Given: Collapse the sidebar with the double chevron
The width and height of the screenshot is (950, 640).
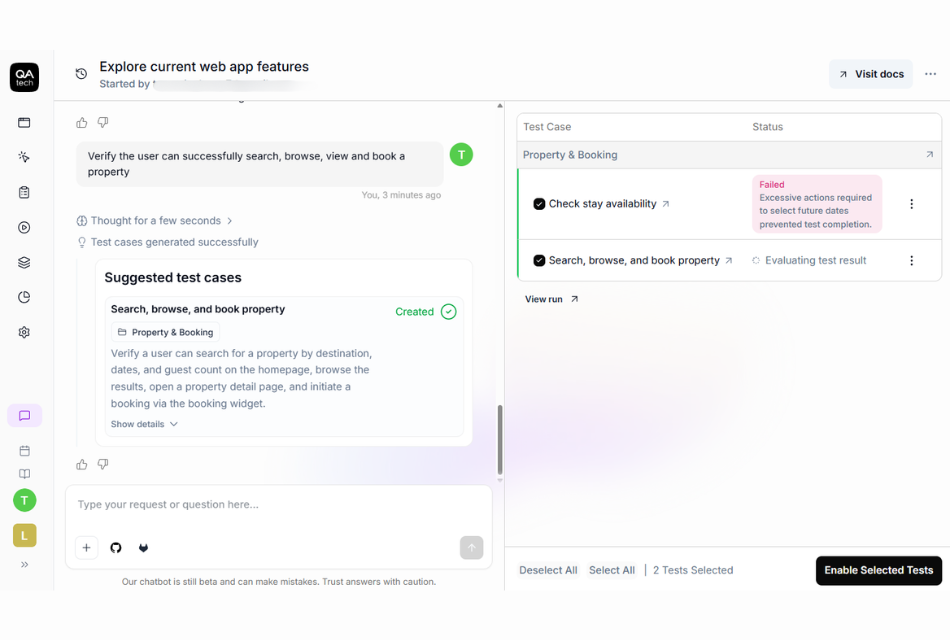Looking at the screenshot, I should (x=23, y=563).
